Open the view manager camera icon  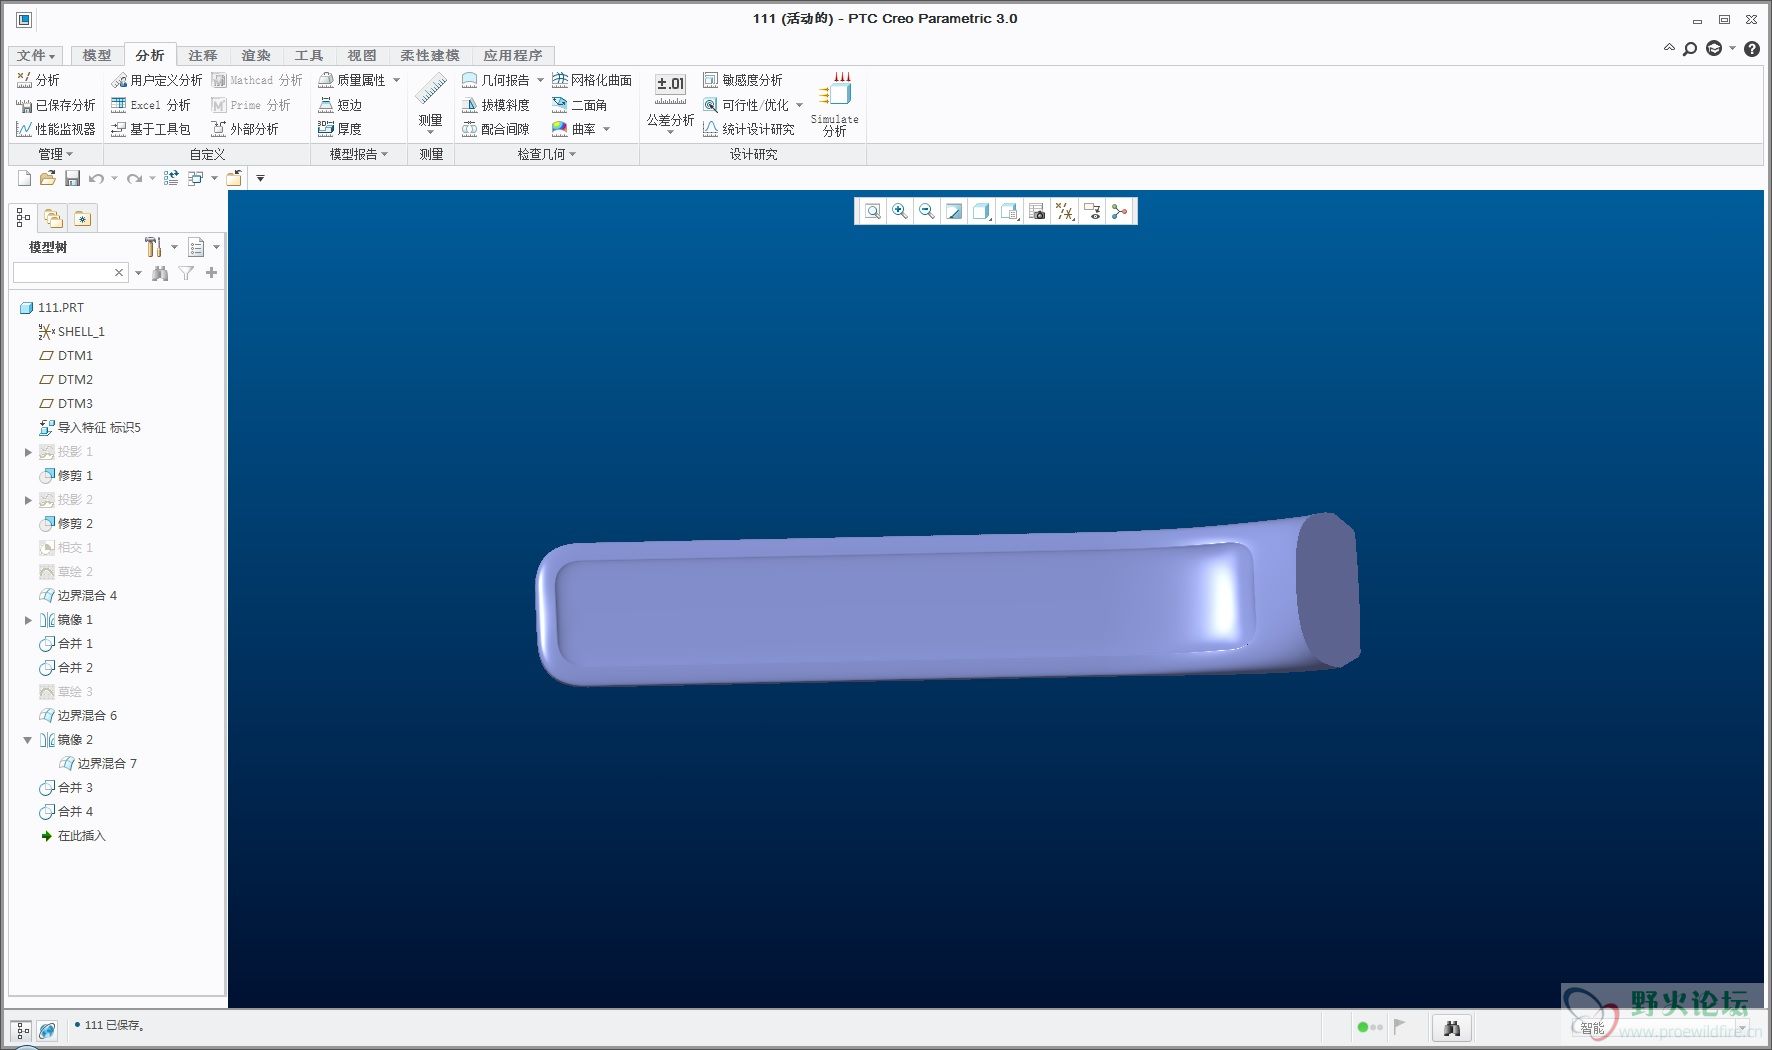(x=1037, y=211)
